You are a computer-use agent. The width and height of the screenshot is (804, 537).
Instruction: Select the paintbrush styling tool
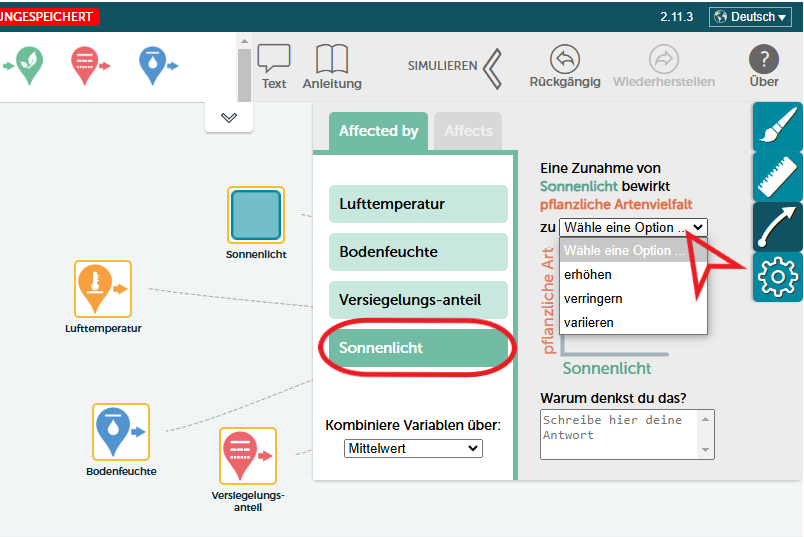tap(777, 127)
